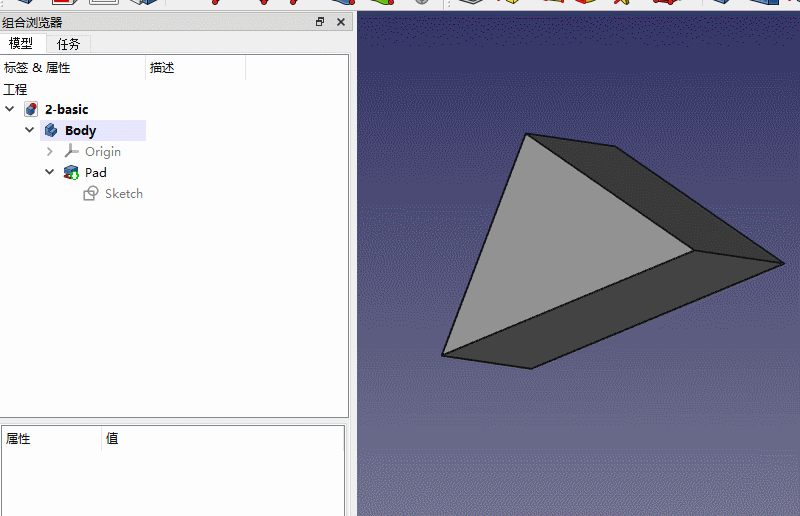Screen dimensions: 800x516
Task: Close the combo view panel
Action: pyautogui.click(x=340, y=22)
